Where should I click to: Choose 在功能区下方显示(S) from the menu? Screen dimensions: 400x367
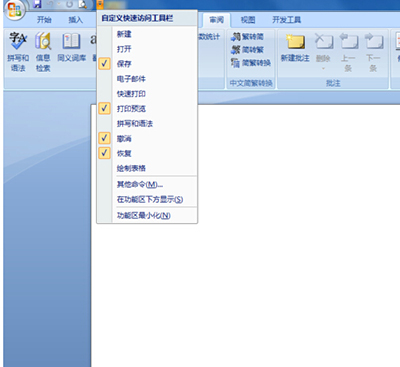pos(147,199)
